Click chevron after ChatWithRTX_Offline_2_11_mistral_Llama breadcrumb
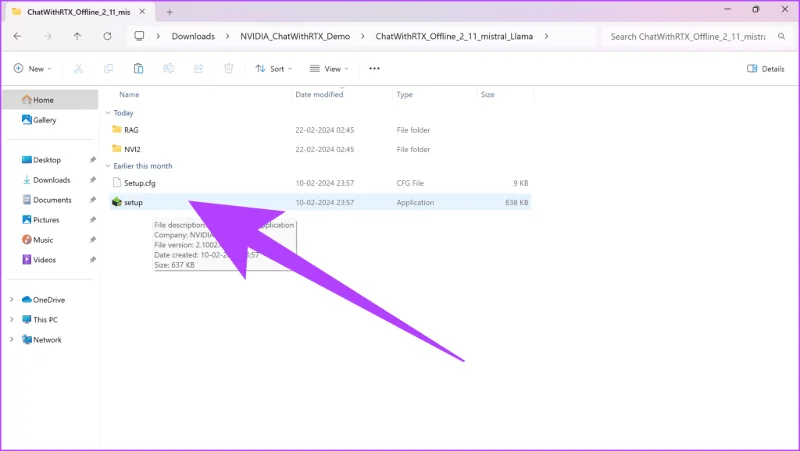 pyautogui.click(x=546, y=36)
